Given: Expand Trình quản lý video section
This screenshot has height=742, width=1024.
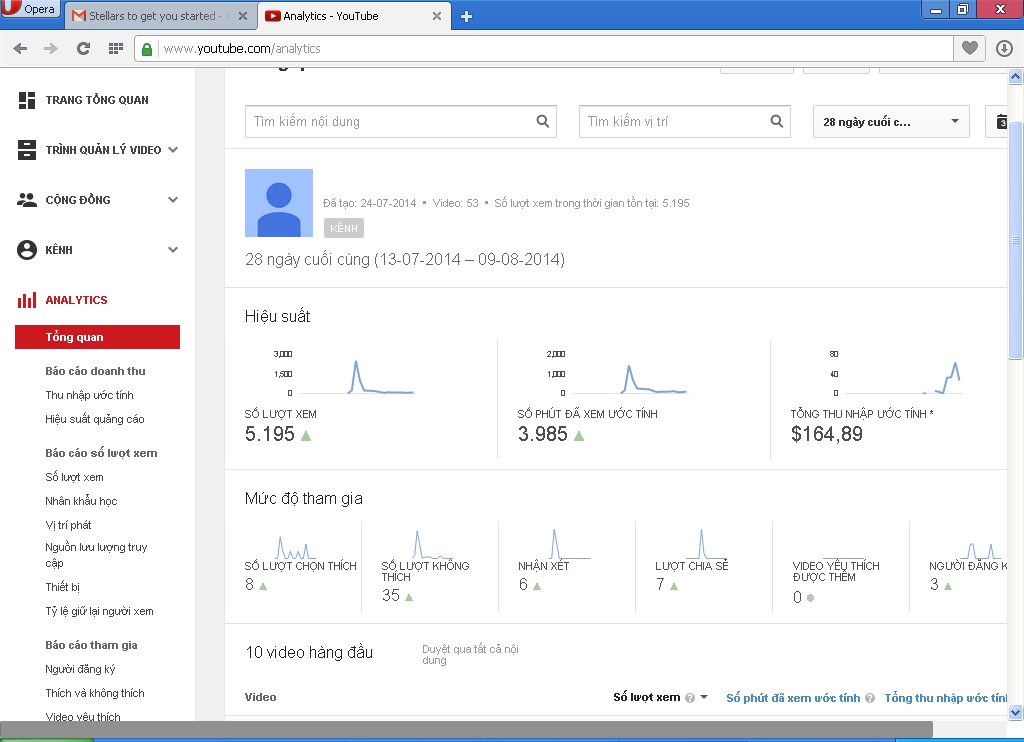Looking at the screenshot, I should (x=172, y=150).
